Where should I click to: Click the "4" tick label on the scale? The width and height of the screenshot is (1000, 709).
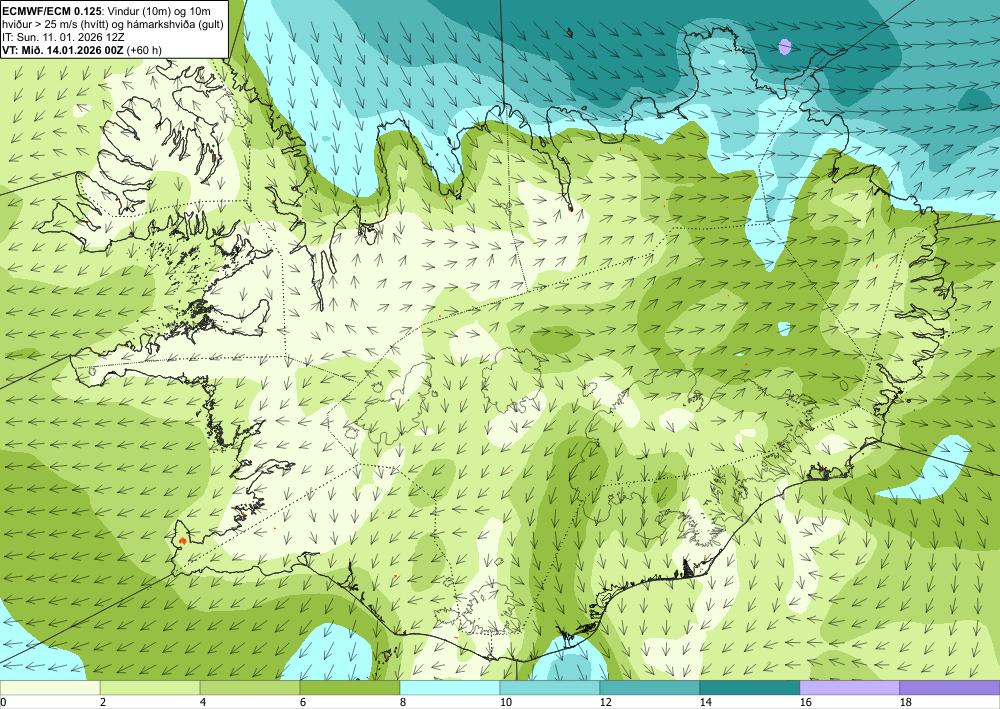point(203,702)
